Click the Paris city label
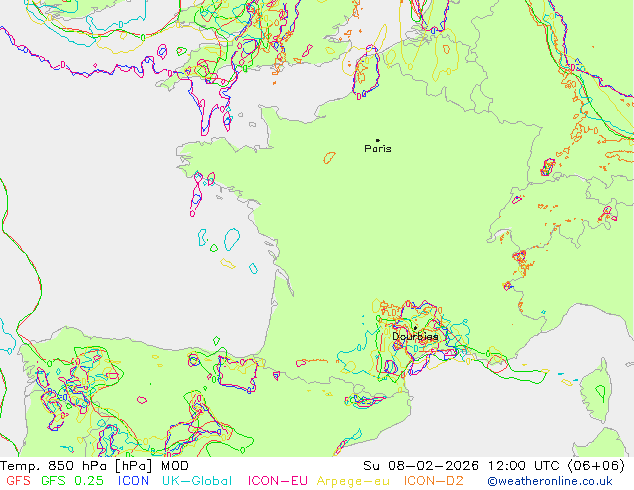Image resolution: width=634 pixels, height=490 pixels. pyautogui.click(x=378, y=149)
